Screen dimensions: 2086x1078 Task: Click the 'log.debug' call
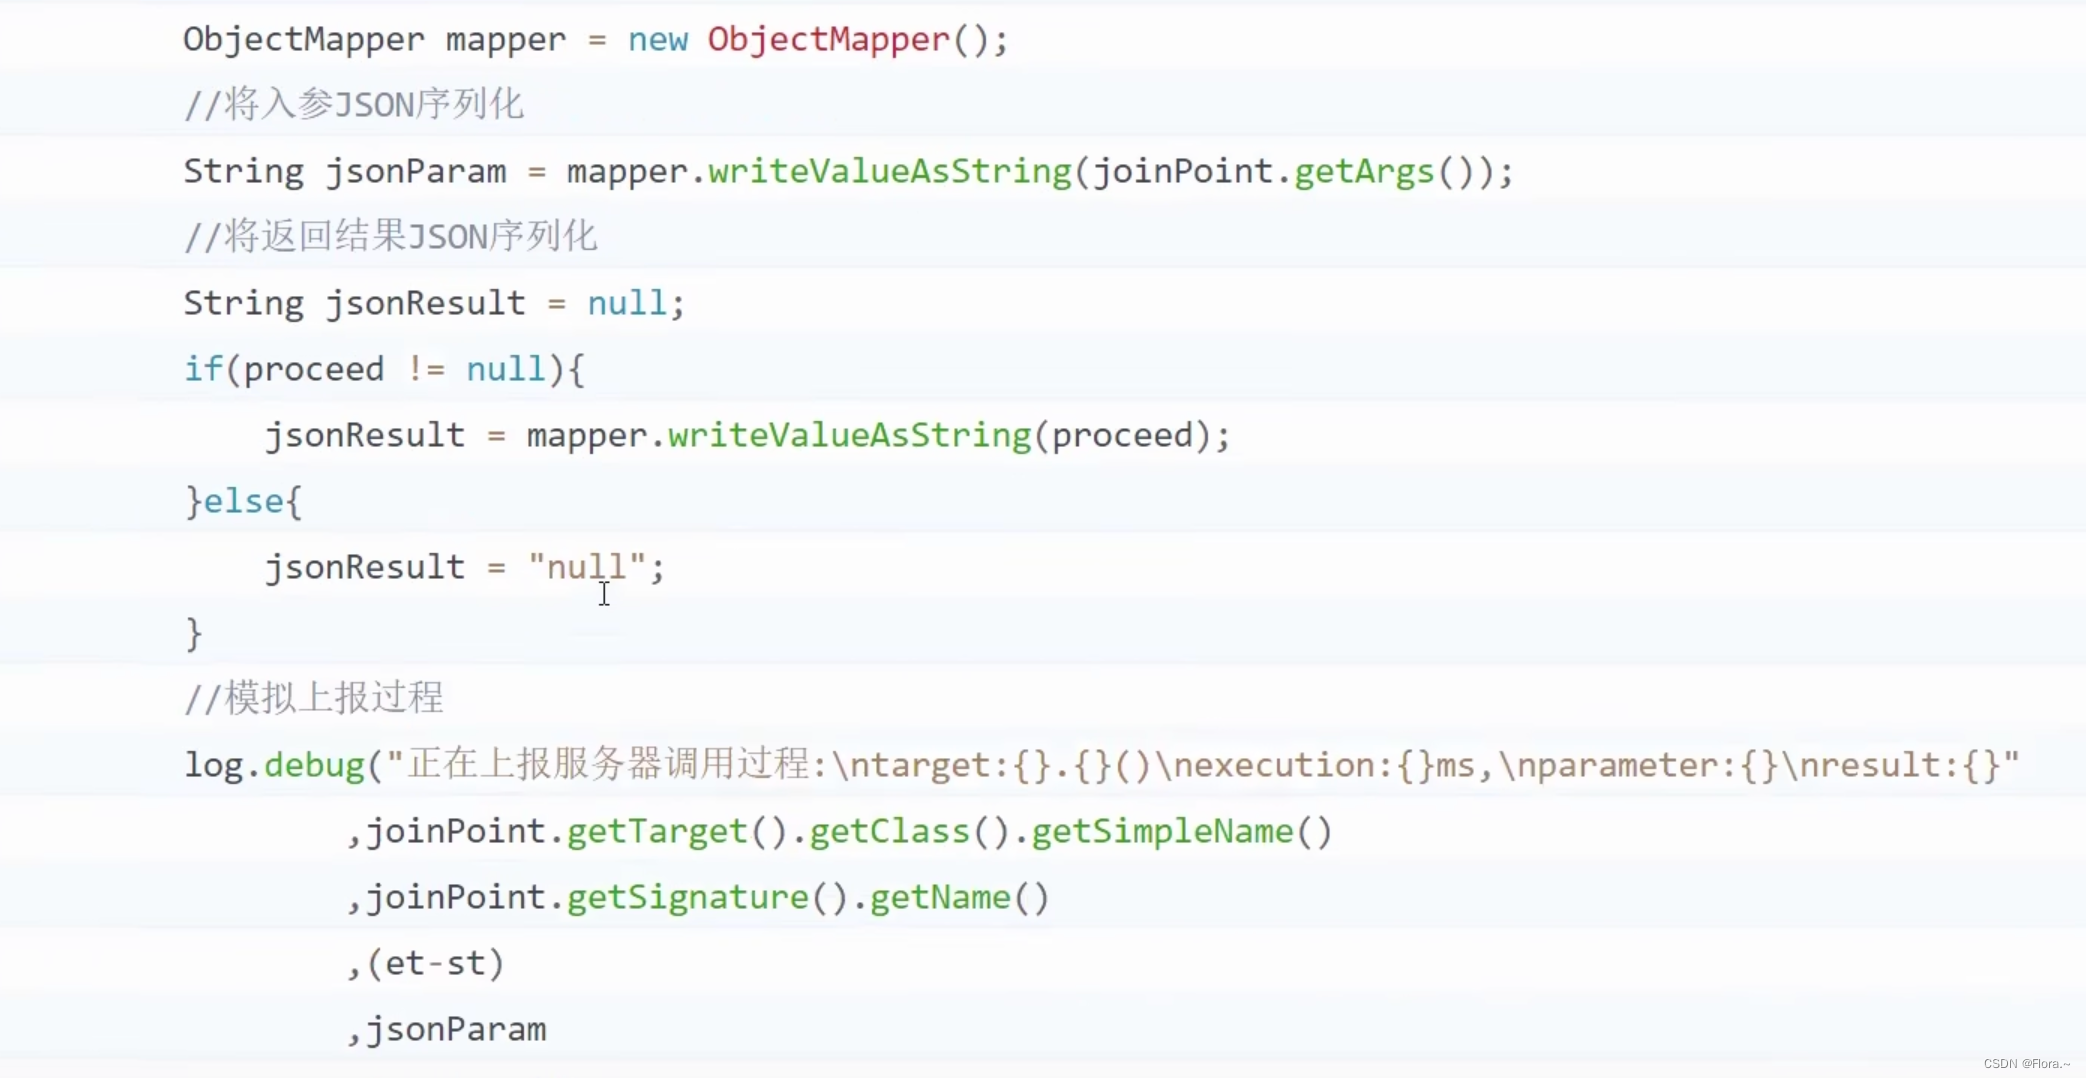(x=274, y=765)
